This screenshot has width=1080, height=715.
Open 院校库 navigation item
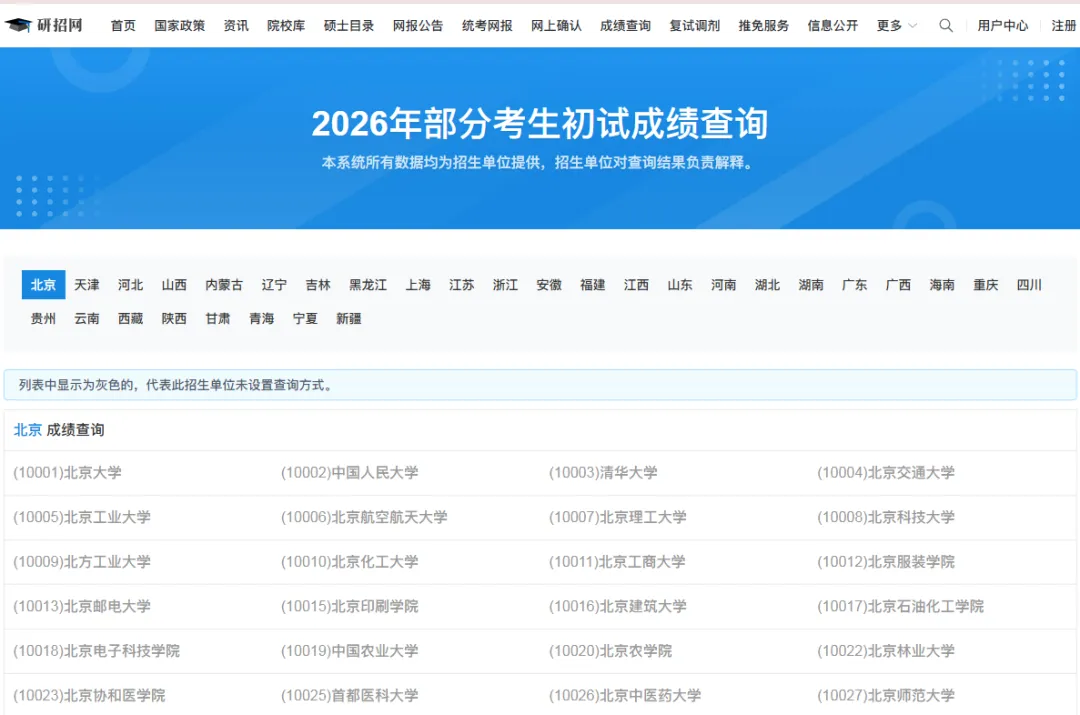[286, 25]
